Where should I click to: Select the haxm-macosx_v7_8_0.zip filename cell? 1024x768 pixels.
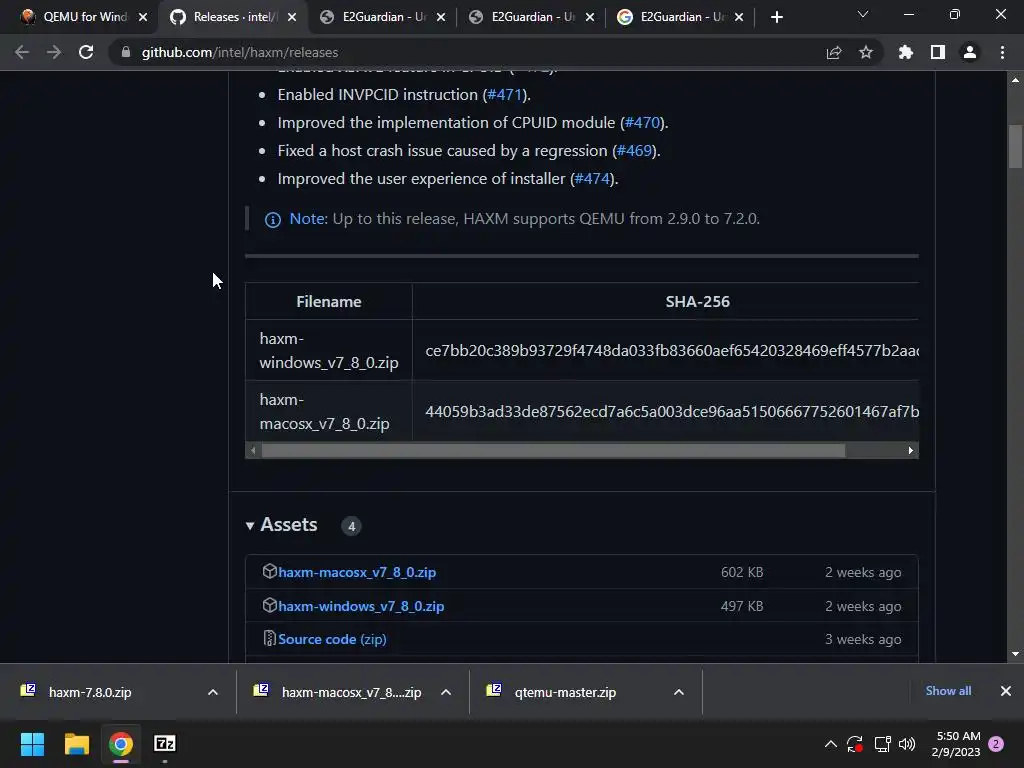(x=328, y=411)
